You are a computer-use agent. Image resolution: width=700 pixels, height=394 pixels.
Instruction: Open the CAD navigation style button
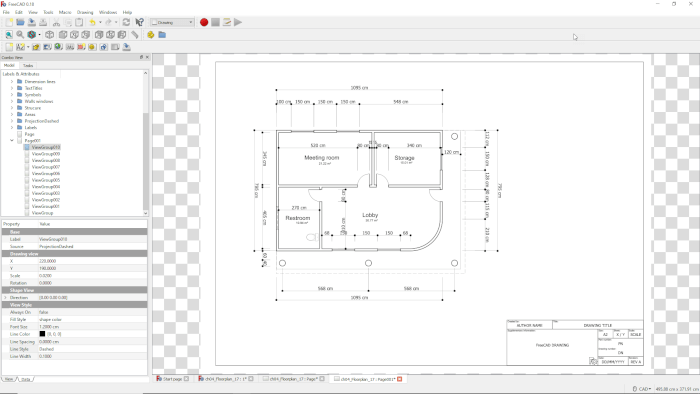click(641, 389)
